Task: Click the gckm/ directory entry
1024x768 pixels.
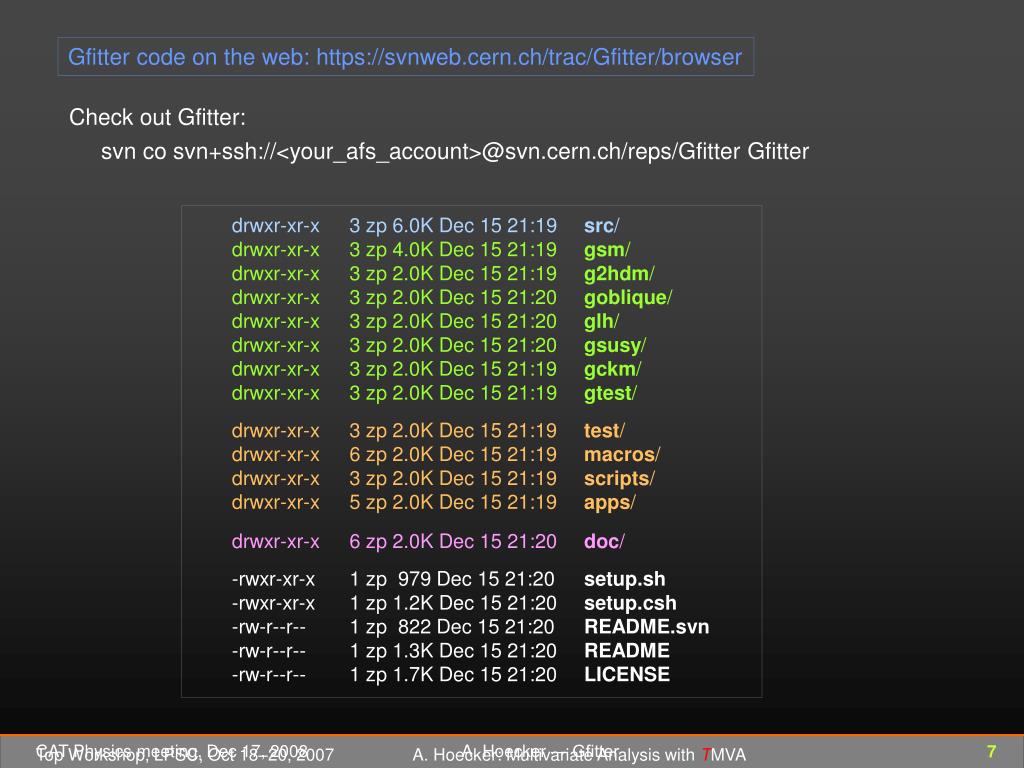Action: (613, 370)
